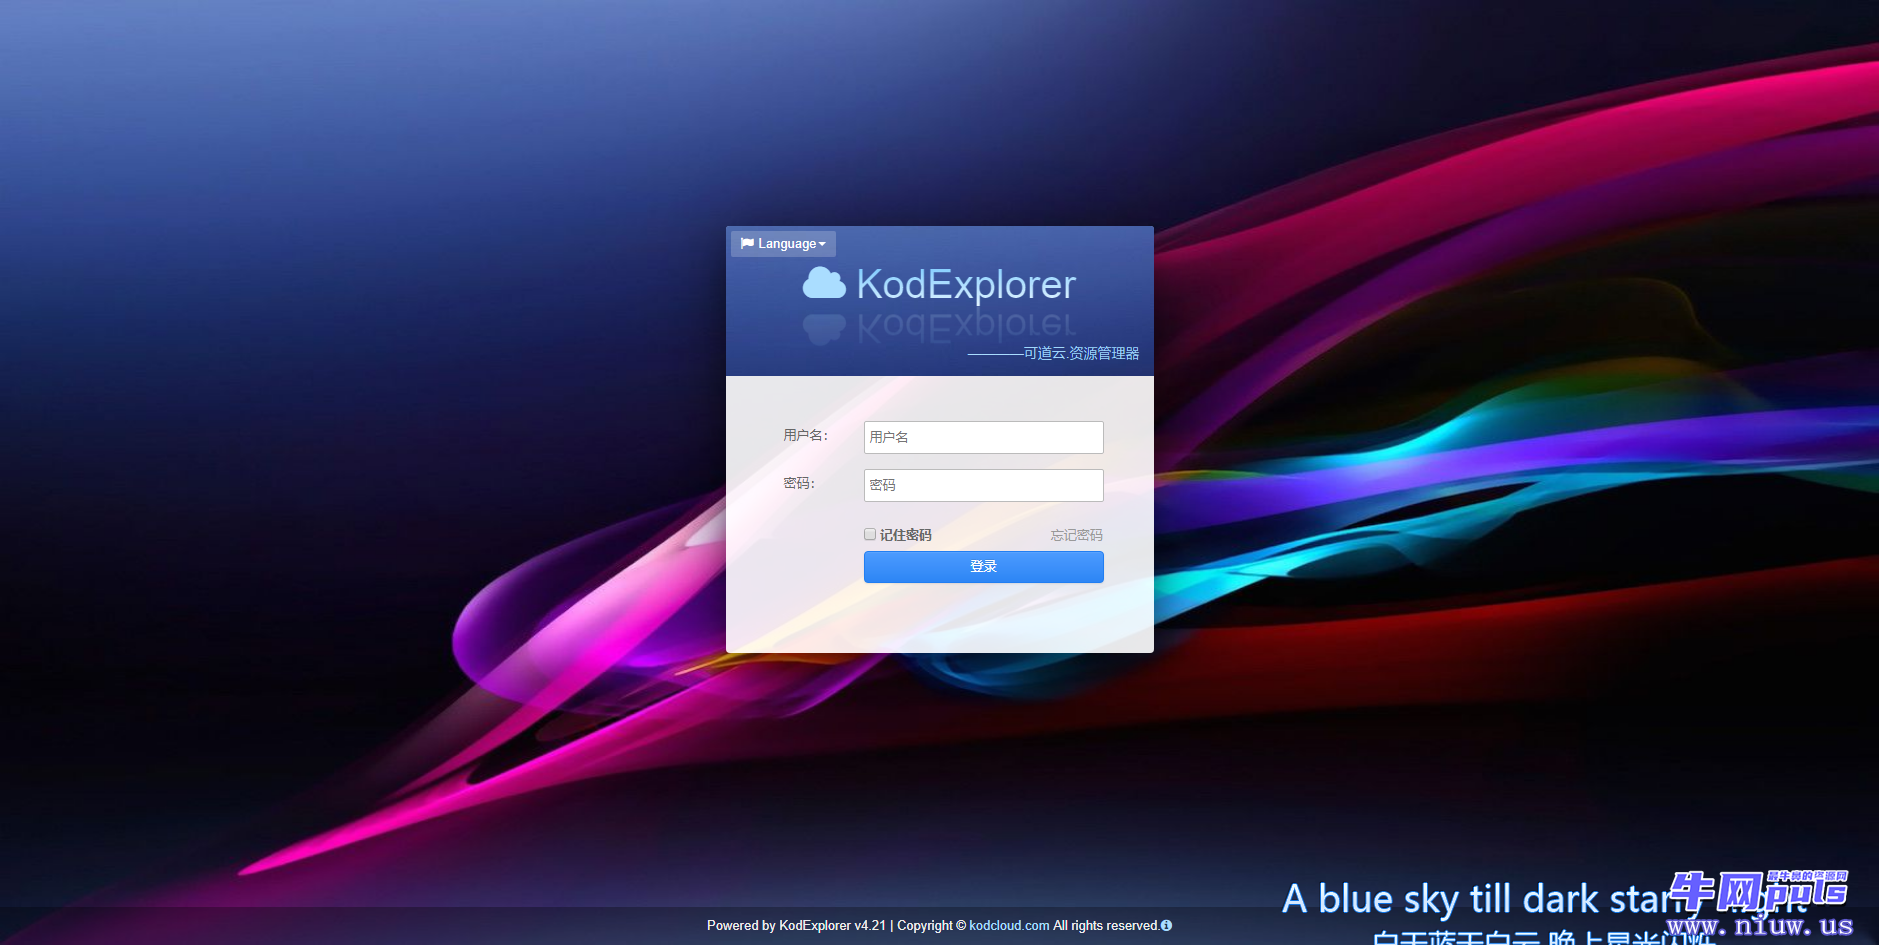Click the 'Powered by KodExplorer v4.21' footer text
The height and width of the screenshot is (945, 1879).
click(796, 926)
